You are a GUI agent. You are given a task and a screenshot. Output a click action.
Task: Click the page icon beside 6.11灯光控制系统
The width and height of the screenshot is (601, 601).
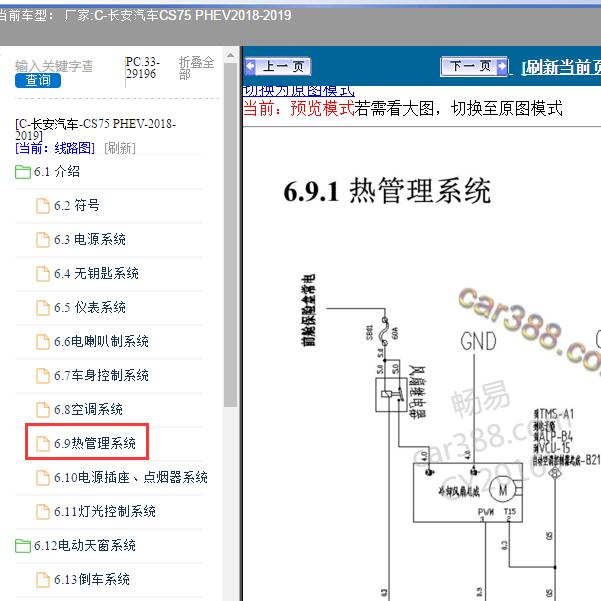click(43, 512)
